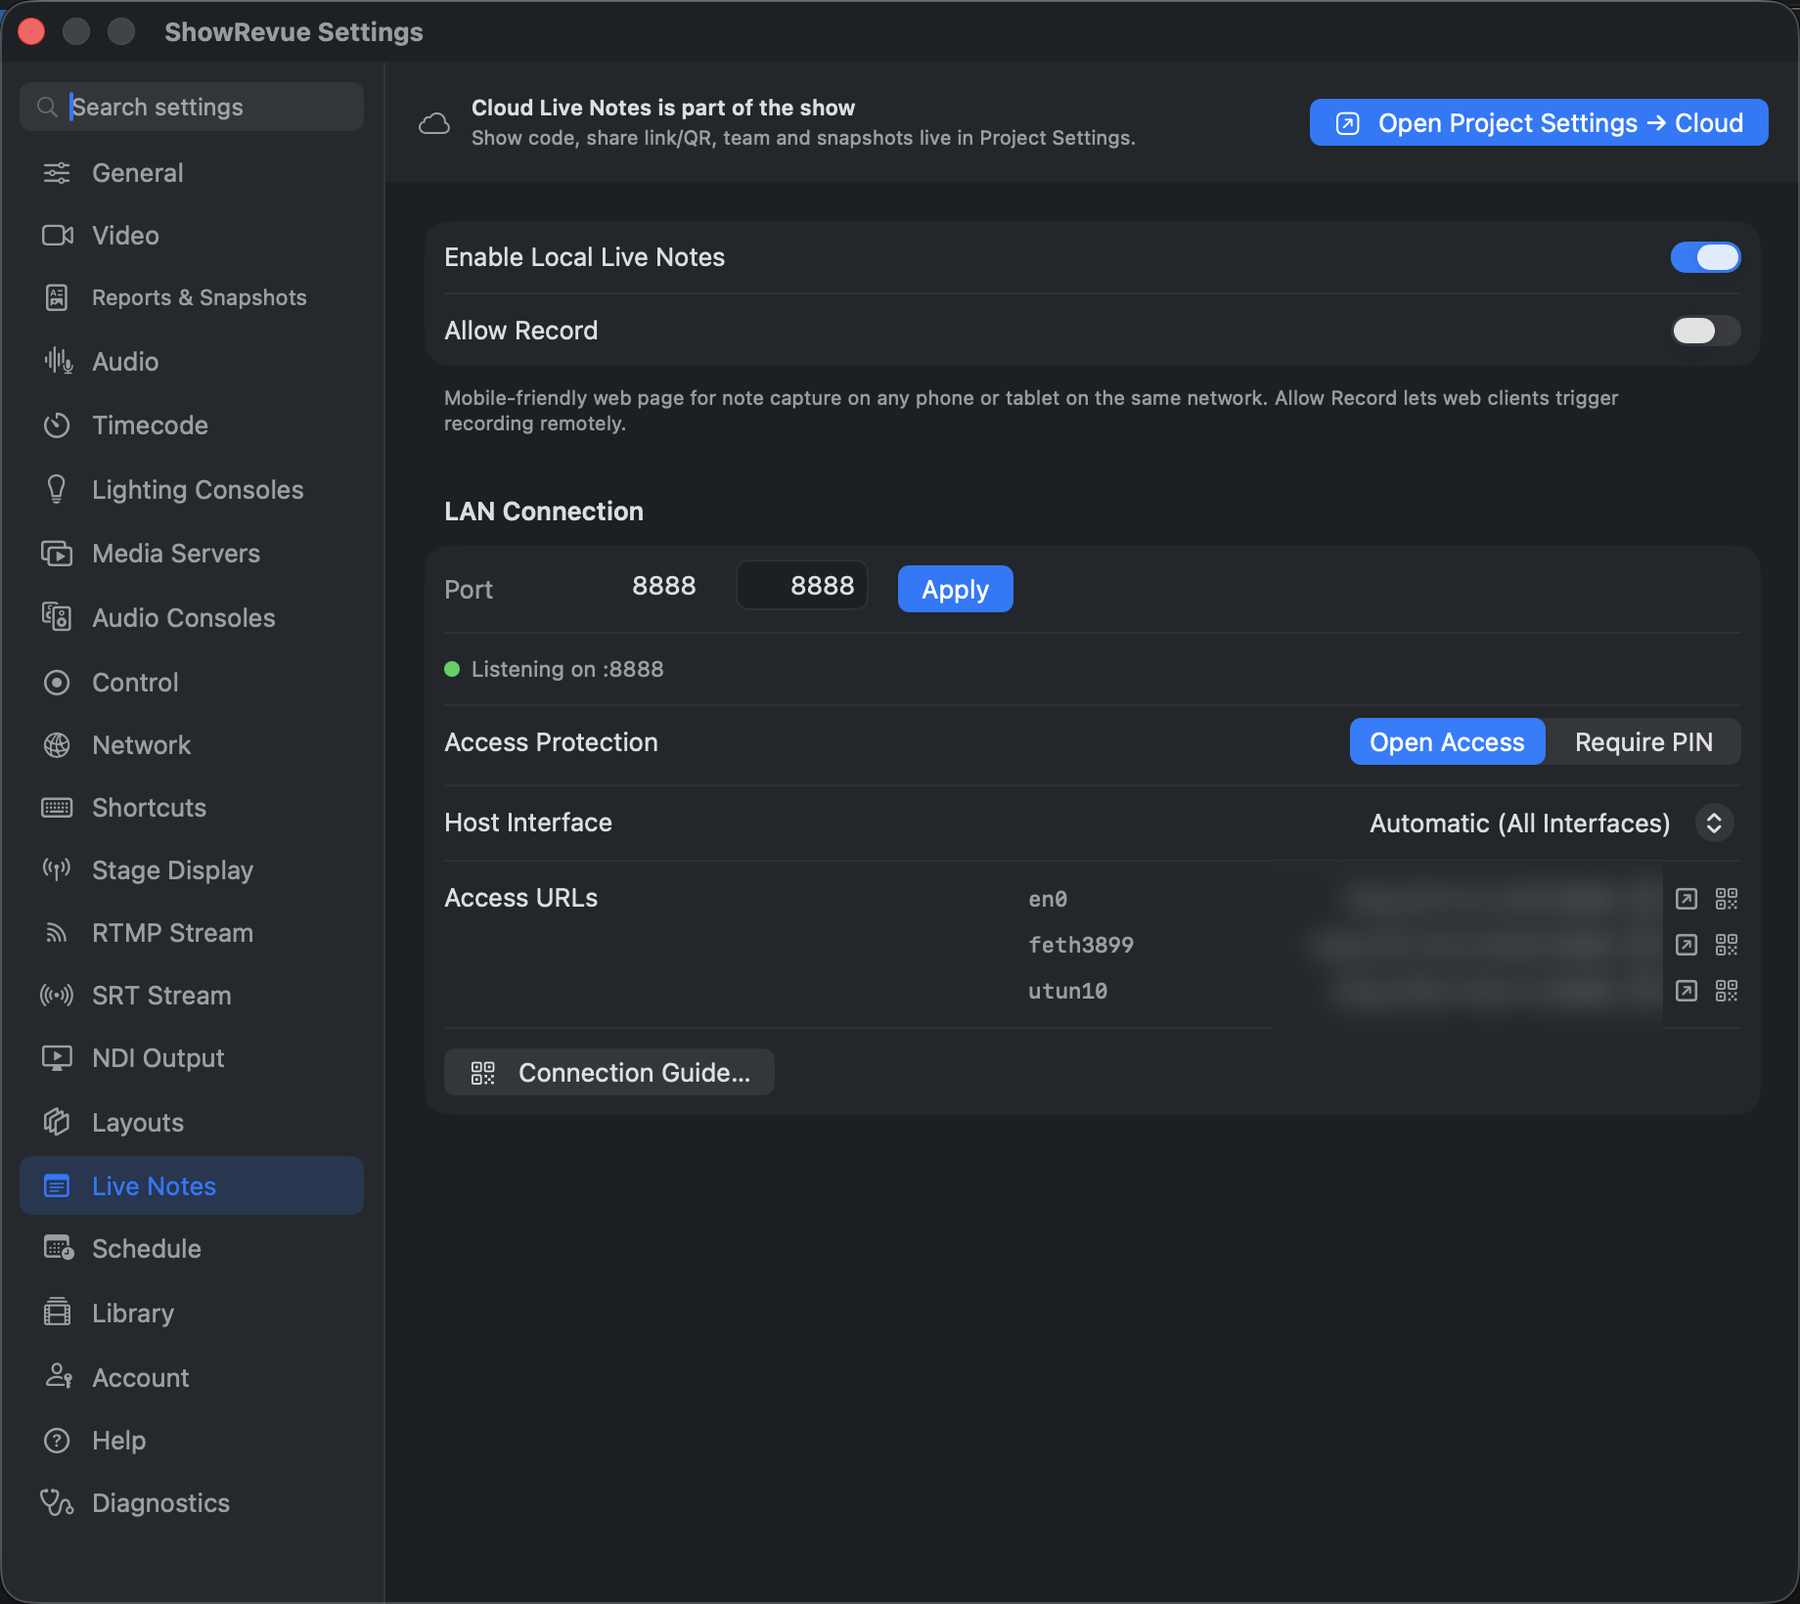Open the Connection Guide
1800x1604 pixels.
pyautogui.click(x=609, y=1072)
